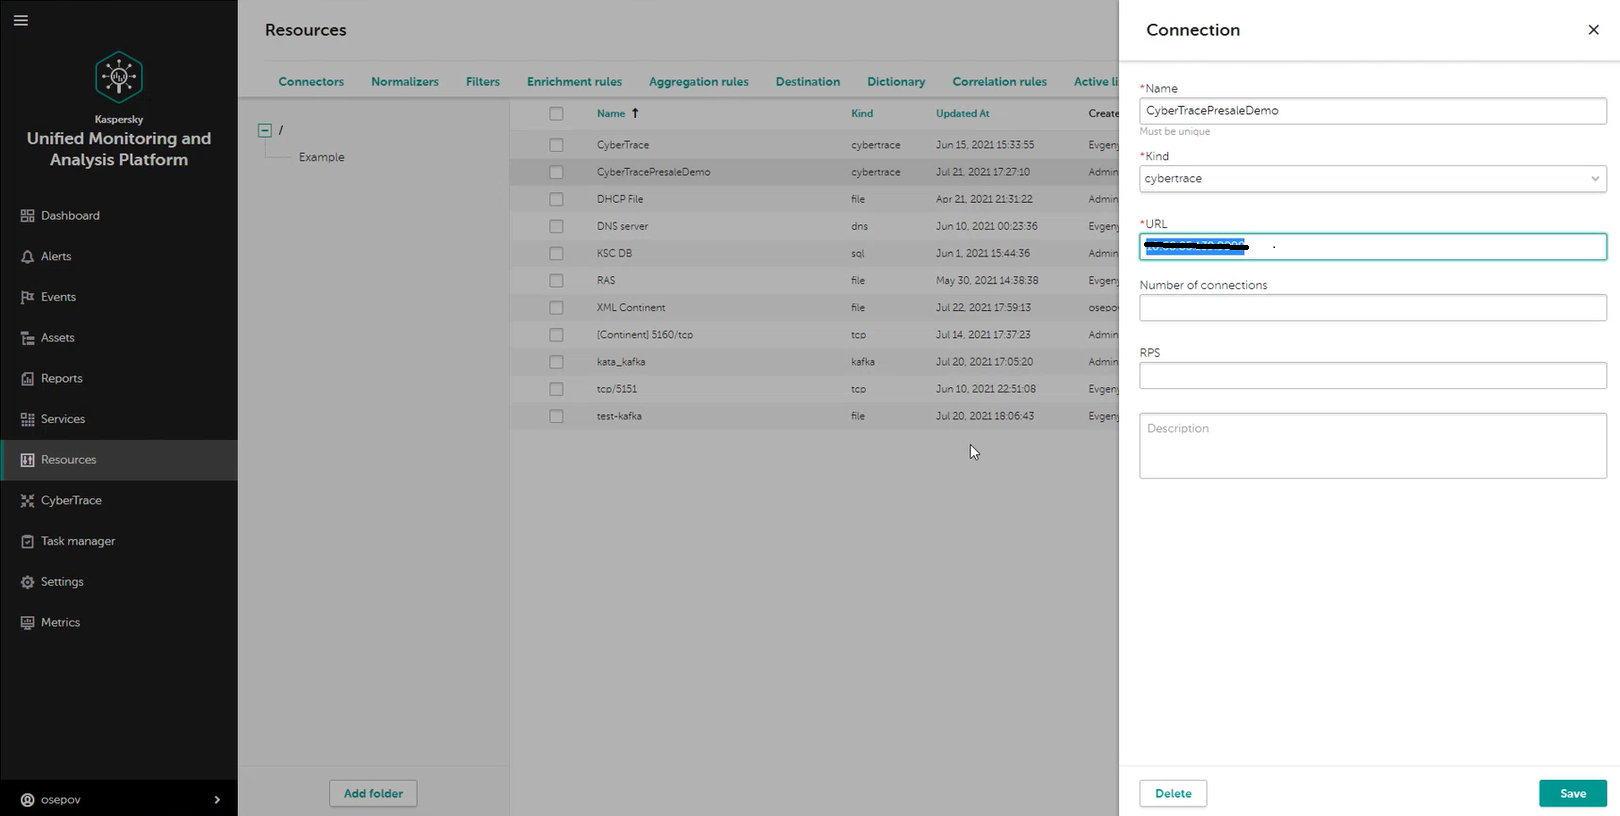Switch to the Destination tab

[808, 82]
